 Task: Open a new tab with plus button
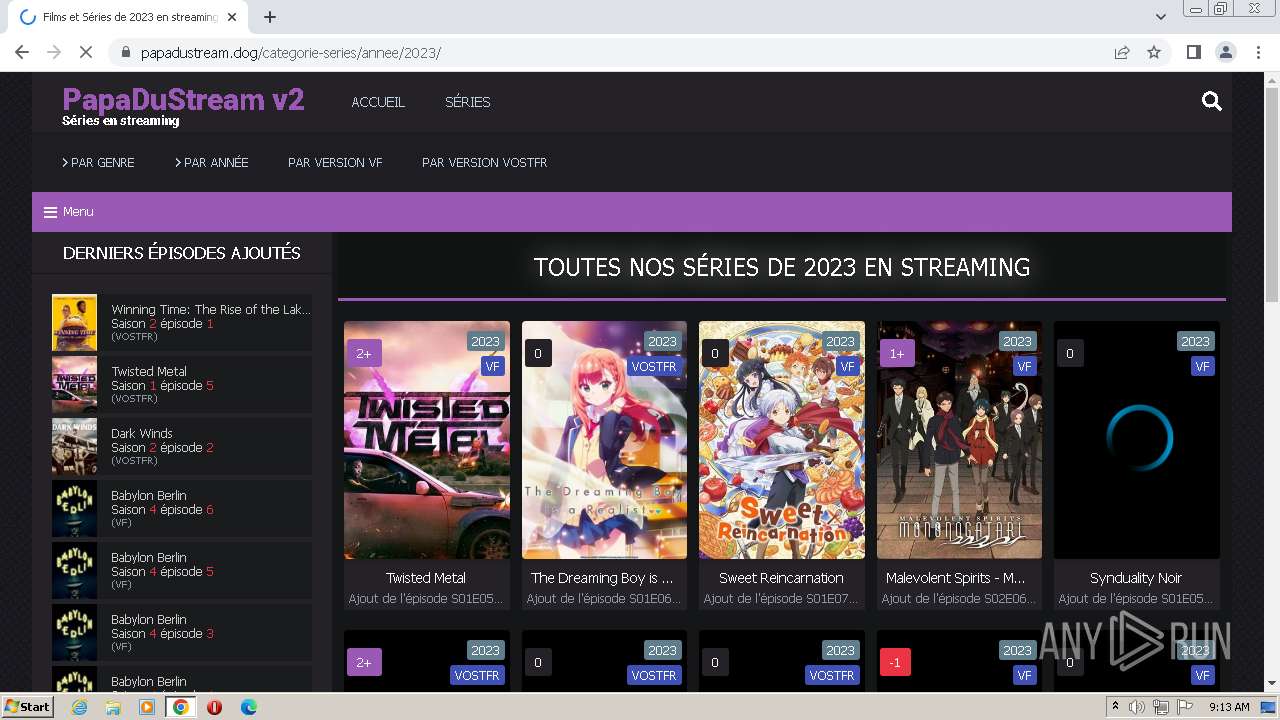pyautogui.click(x=270, y=17)
